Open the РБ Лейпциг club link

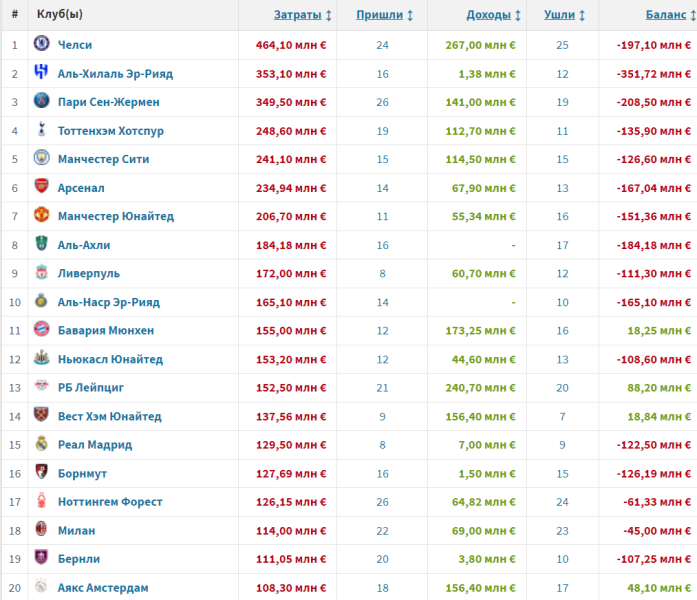tap(91, 387)
